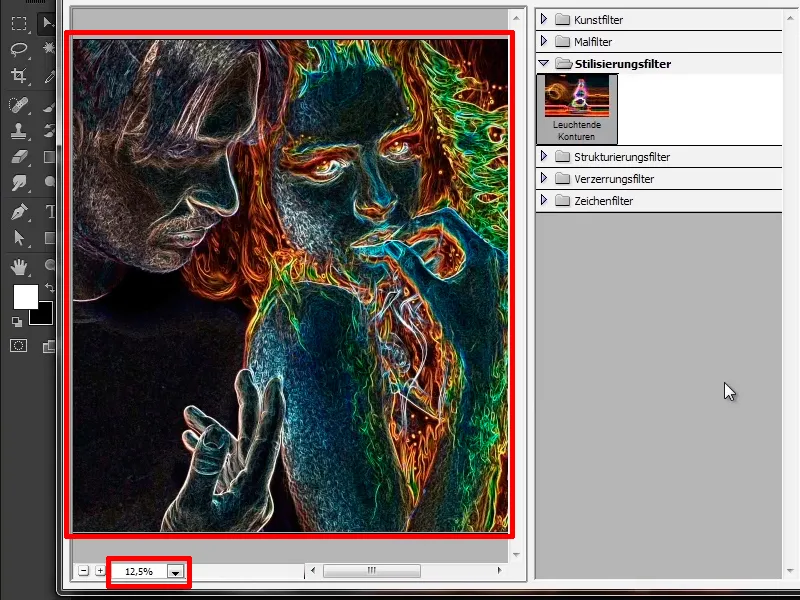The width and height of the screenshot is (800, 600).
Task: Expand the Malfilter folder
Action: tap(544, 41)
